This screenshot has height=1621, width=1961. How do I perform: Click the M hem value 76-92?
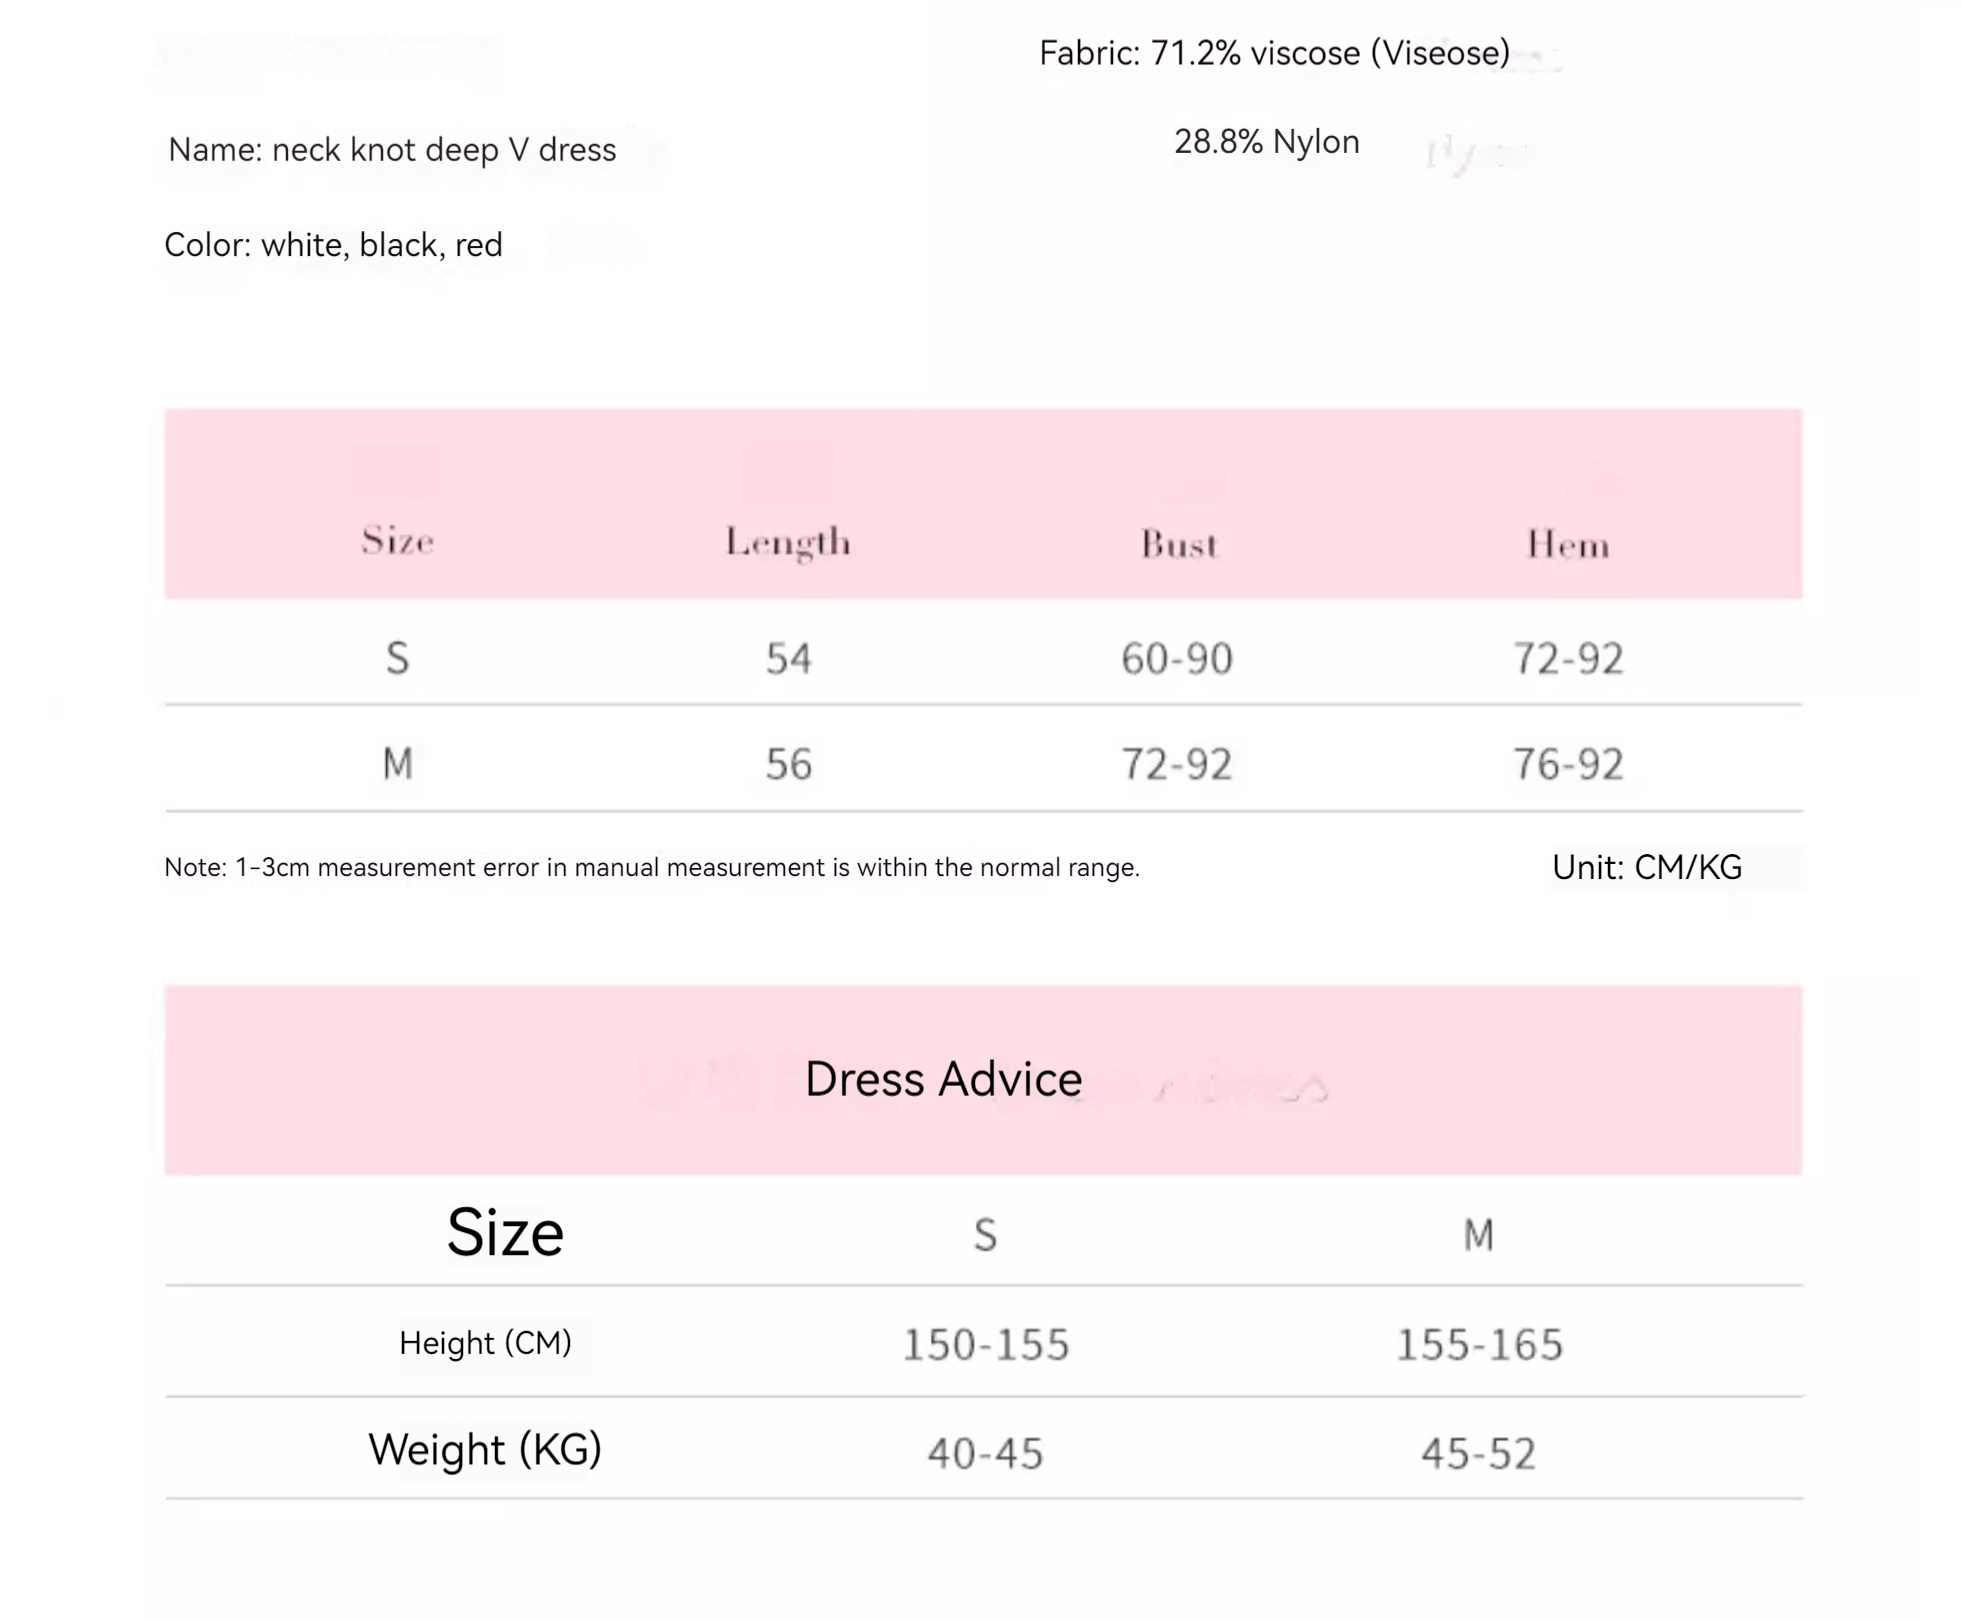tap(1568, 765)
